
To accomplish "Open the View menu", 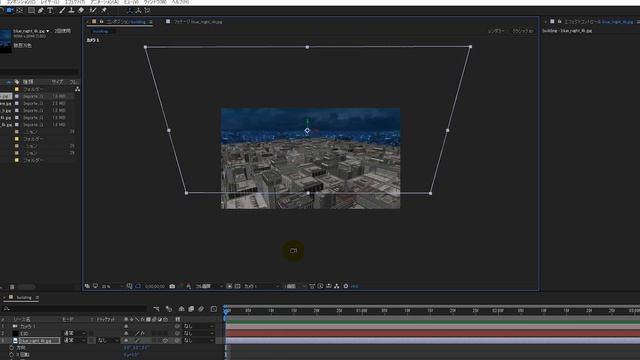I will [x=131, y=2].
